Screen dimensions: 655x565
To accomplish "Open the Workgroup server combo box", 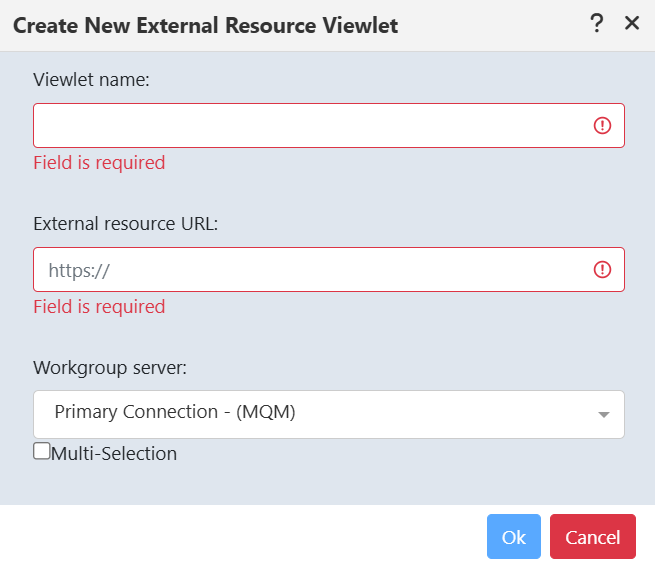I will pyautogui.click(x=329, y=414).
